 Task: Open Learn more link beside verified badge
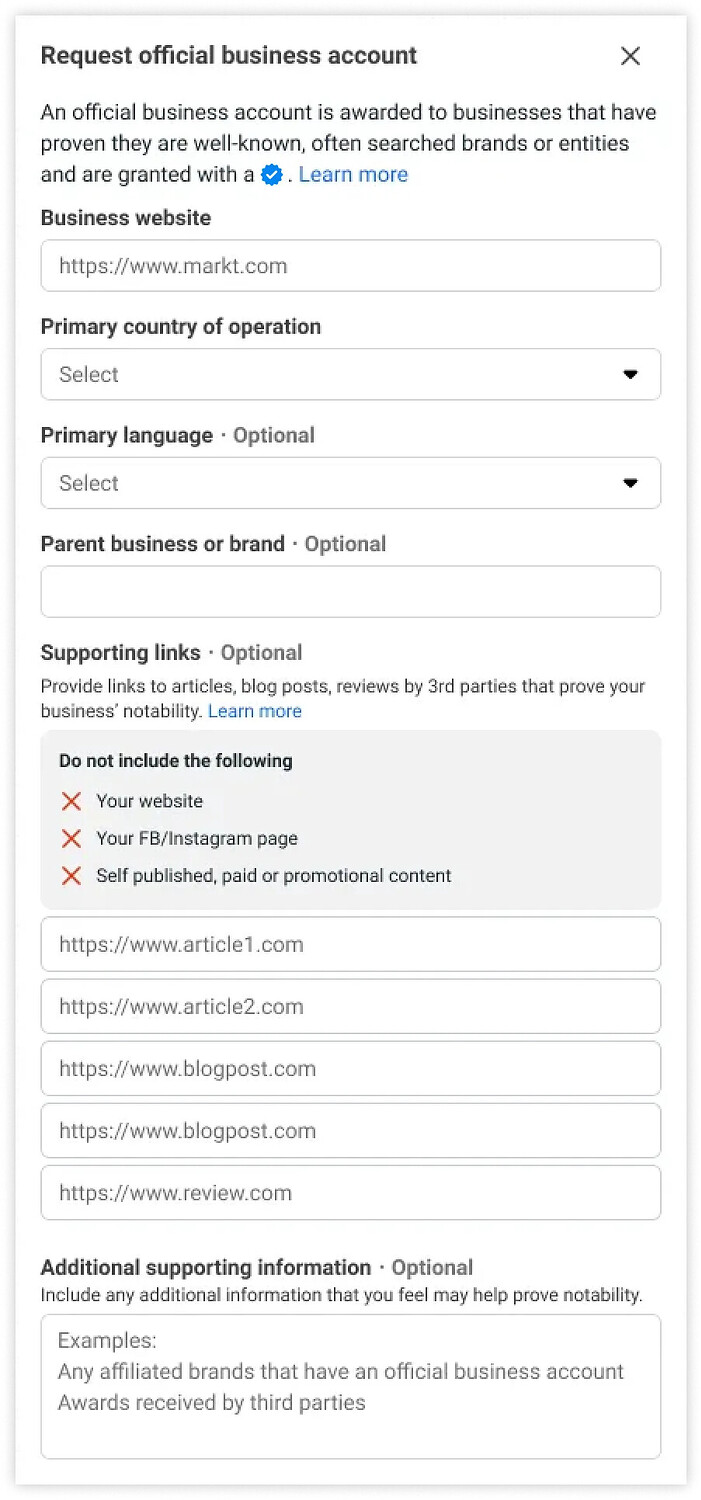pyautogui.click(x=353, y=175)
